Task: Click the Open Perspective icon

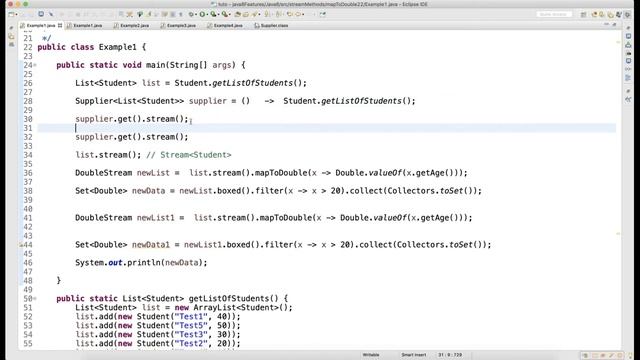Action: pos(584,14)
